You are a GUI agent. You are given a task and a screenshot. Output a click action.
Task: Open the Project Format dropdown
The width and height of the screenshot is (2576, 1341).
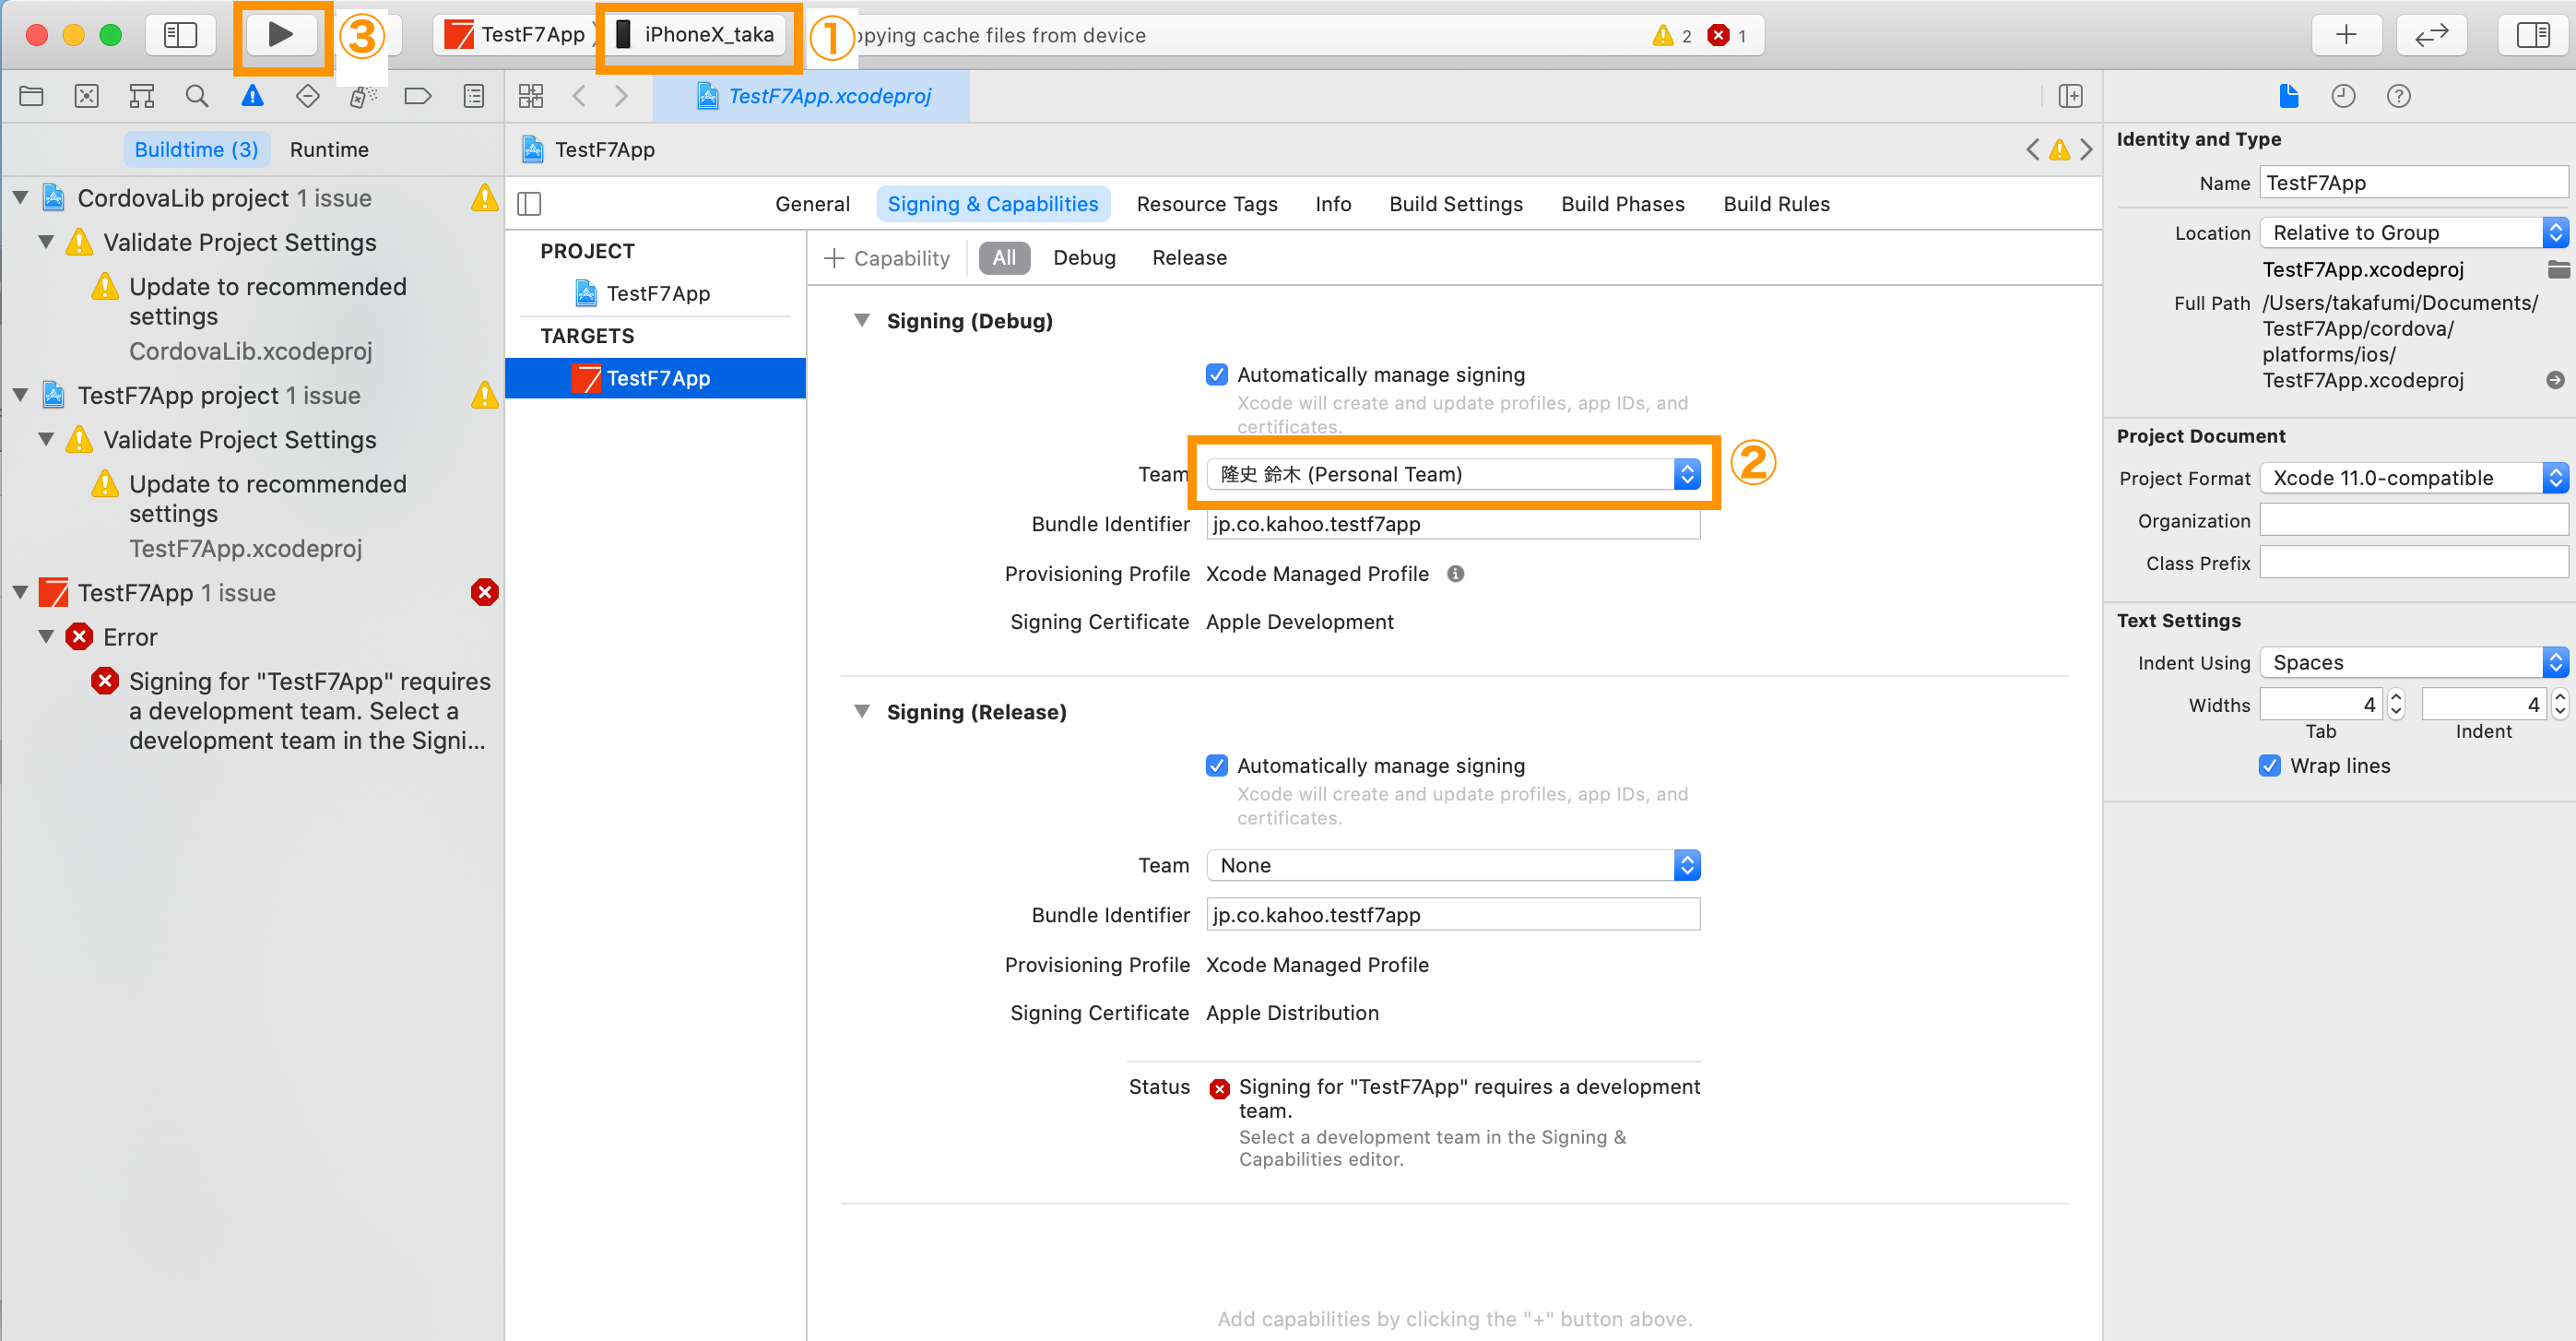coord(2412,478)
